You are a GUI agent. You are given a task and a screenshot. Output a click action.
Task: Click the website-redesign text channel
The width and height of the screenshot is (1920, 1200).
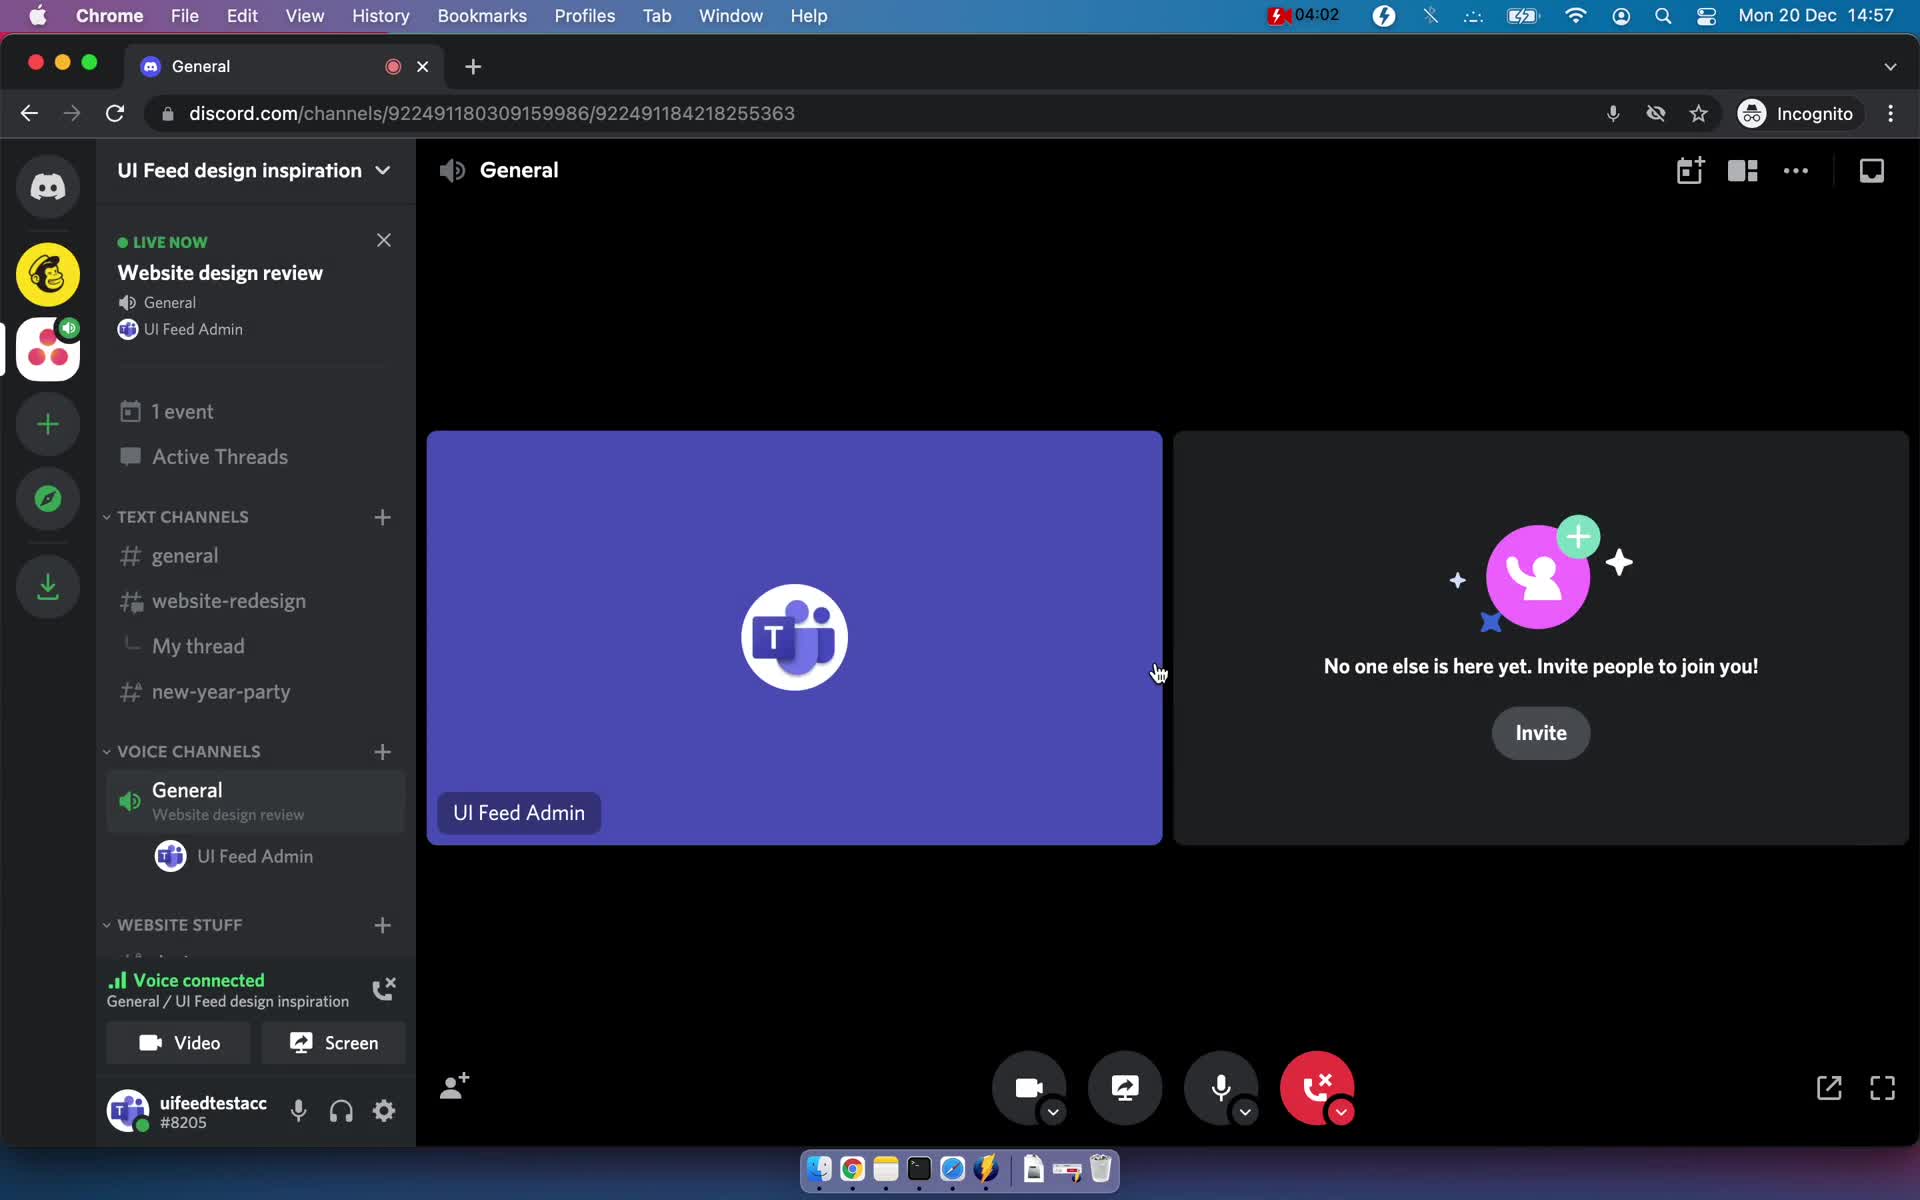229,600
